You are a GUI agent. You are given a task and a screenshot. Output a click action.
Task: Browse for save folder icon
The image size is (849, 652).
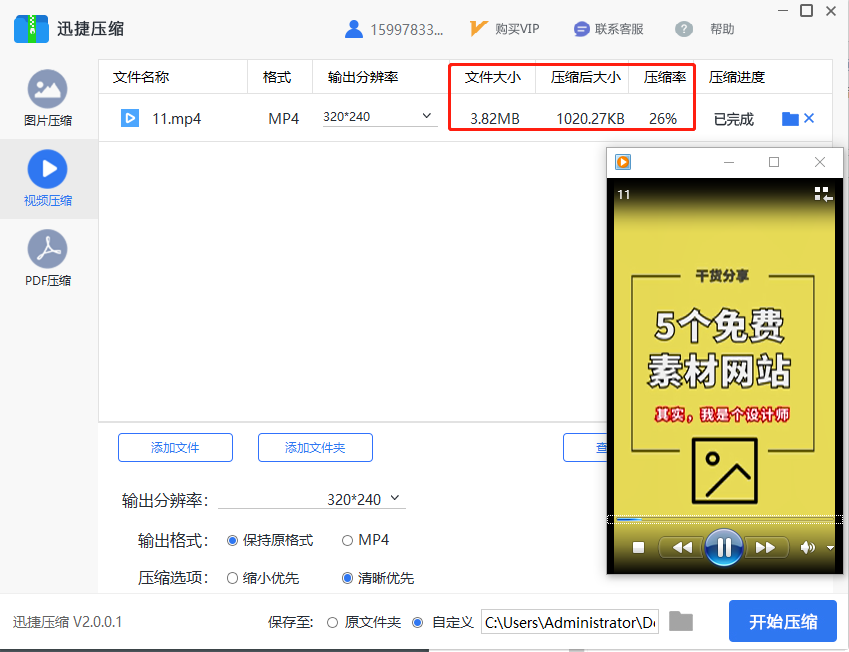681,621
